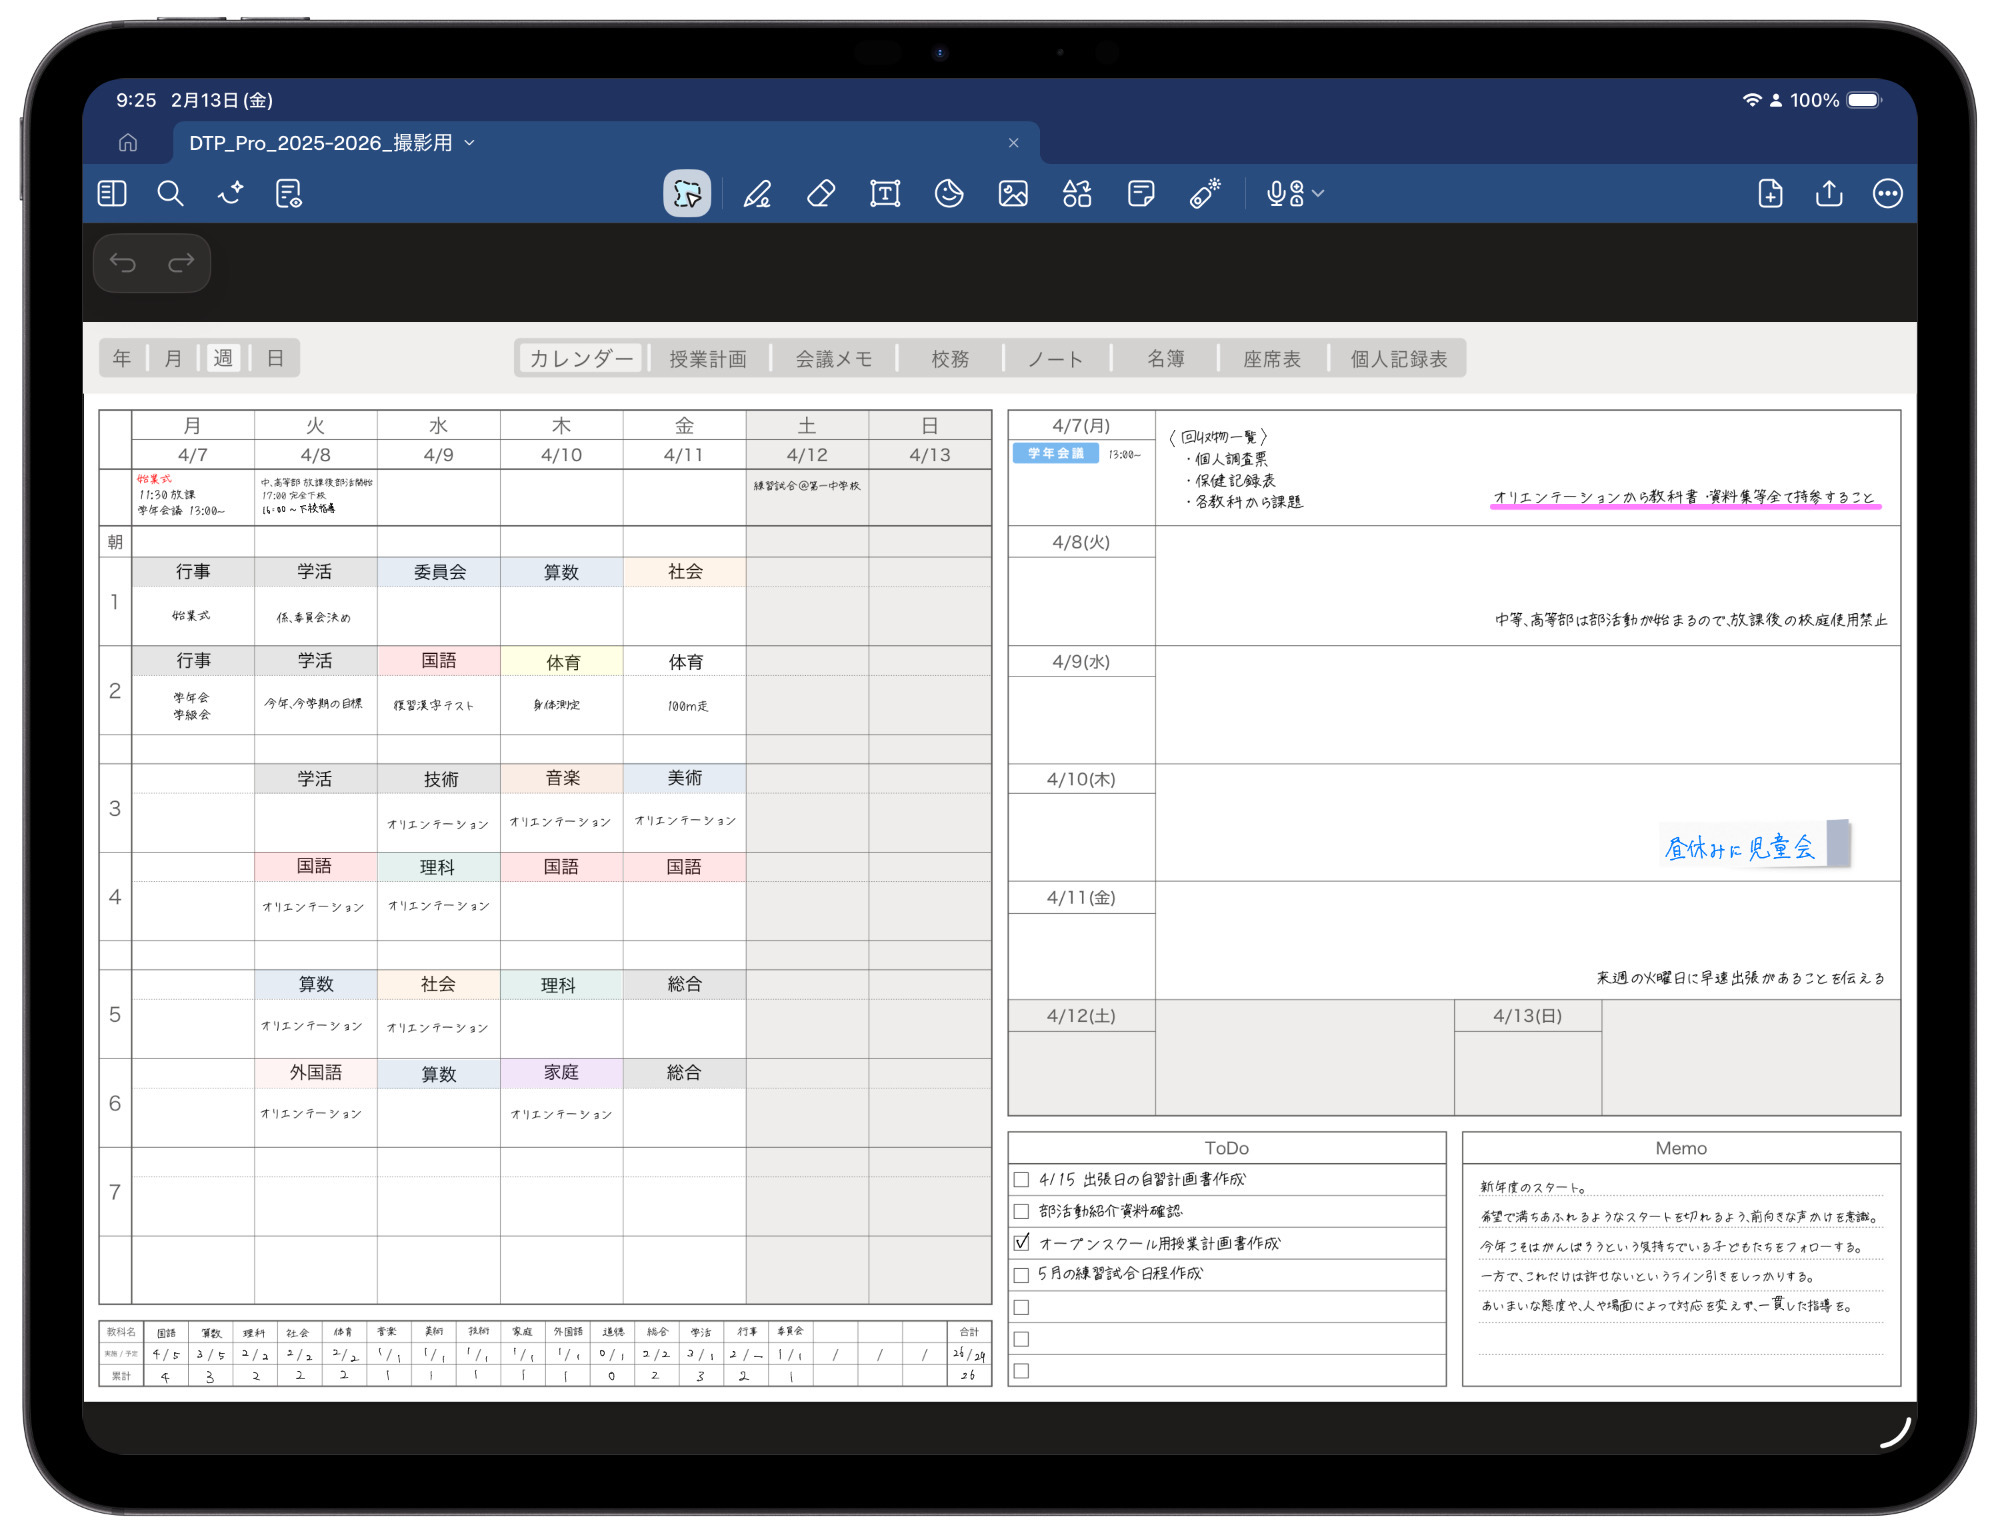Open the voice recorder dropdown chevron
The height and width of the screenshot is (1533, 2000).
tap(1318, 193)
